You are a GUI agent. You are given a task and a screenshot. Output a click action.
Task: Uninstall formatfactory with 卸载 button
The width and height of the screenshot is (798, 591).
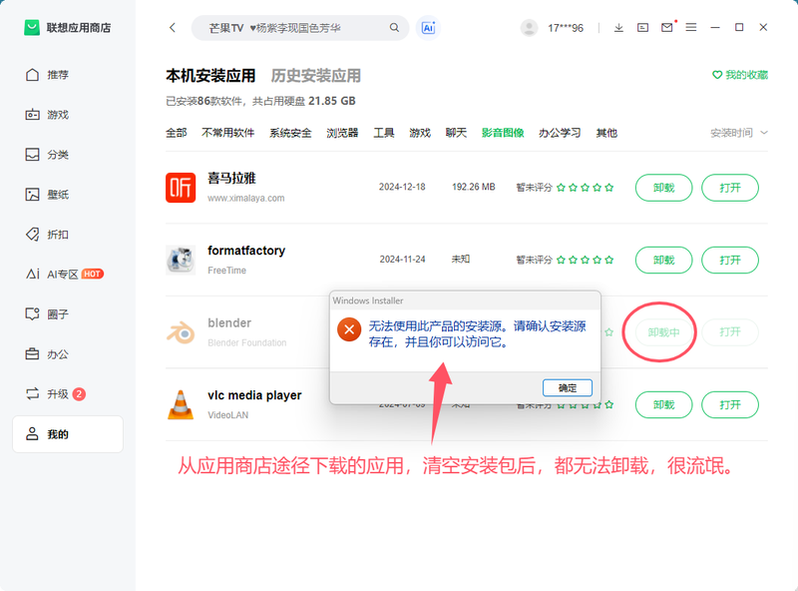(664, 260)
